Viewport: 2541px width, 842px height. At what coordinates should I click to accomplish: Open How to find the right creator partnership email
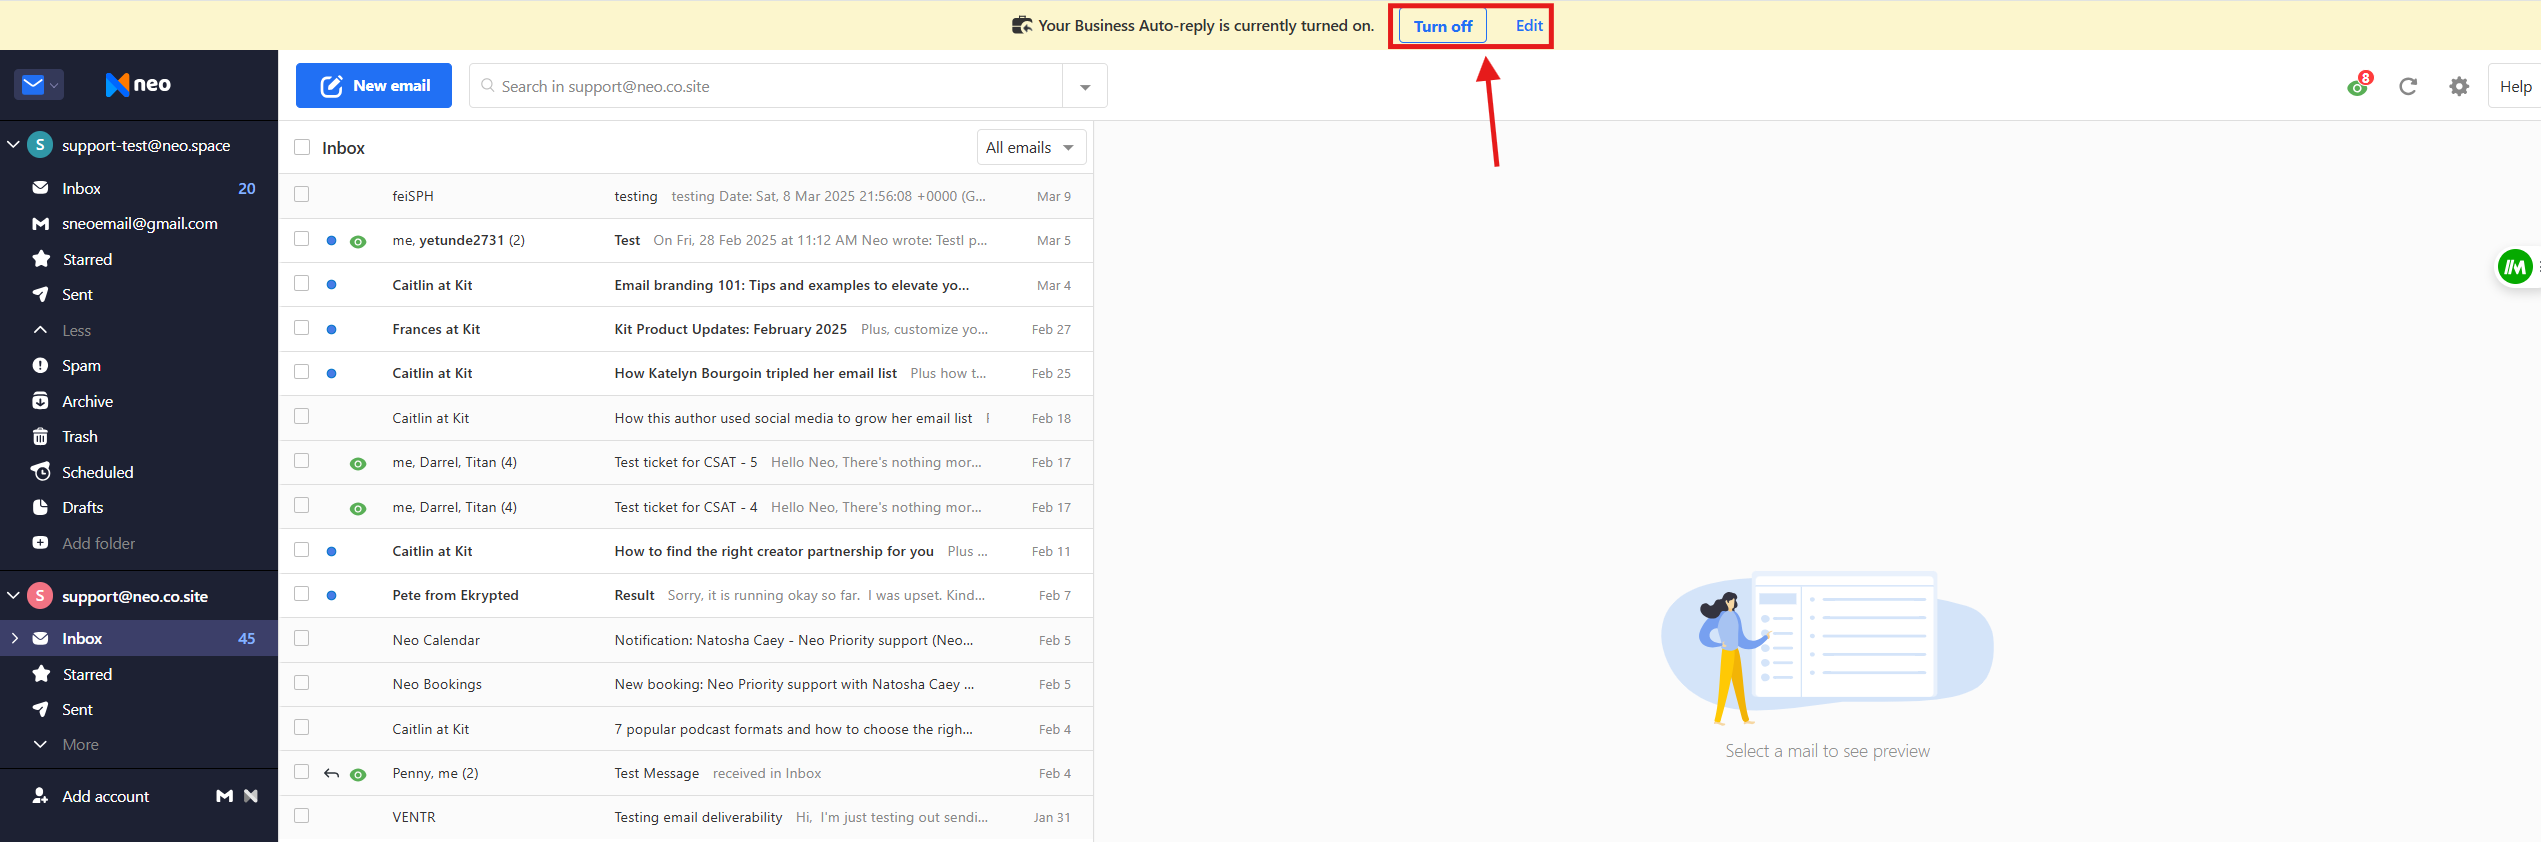pyautogui.click(x=686, y=551)
